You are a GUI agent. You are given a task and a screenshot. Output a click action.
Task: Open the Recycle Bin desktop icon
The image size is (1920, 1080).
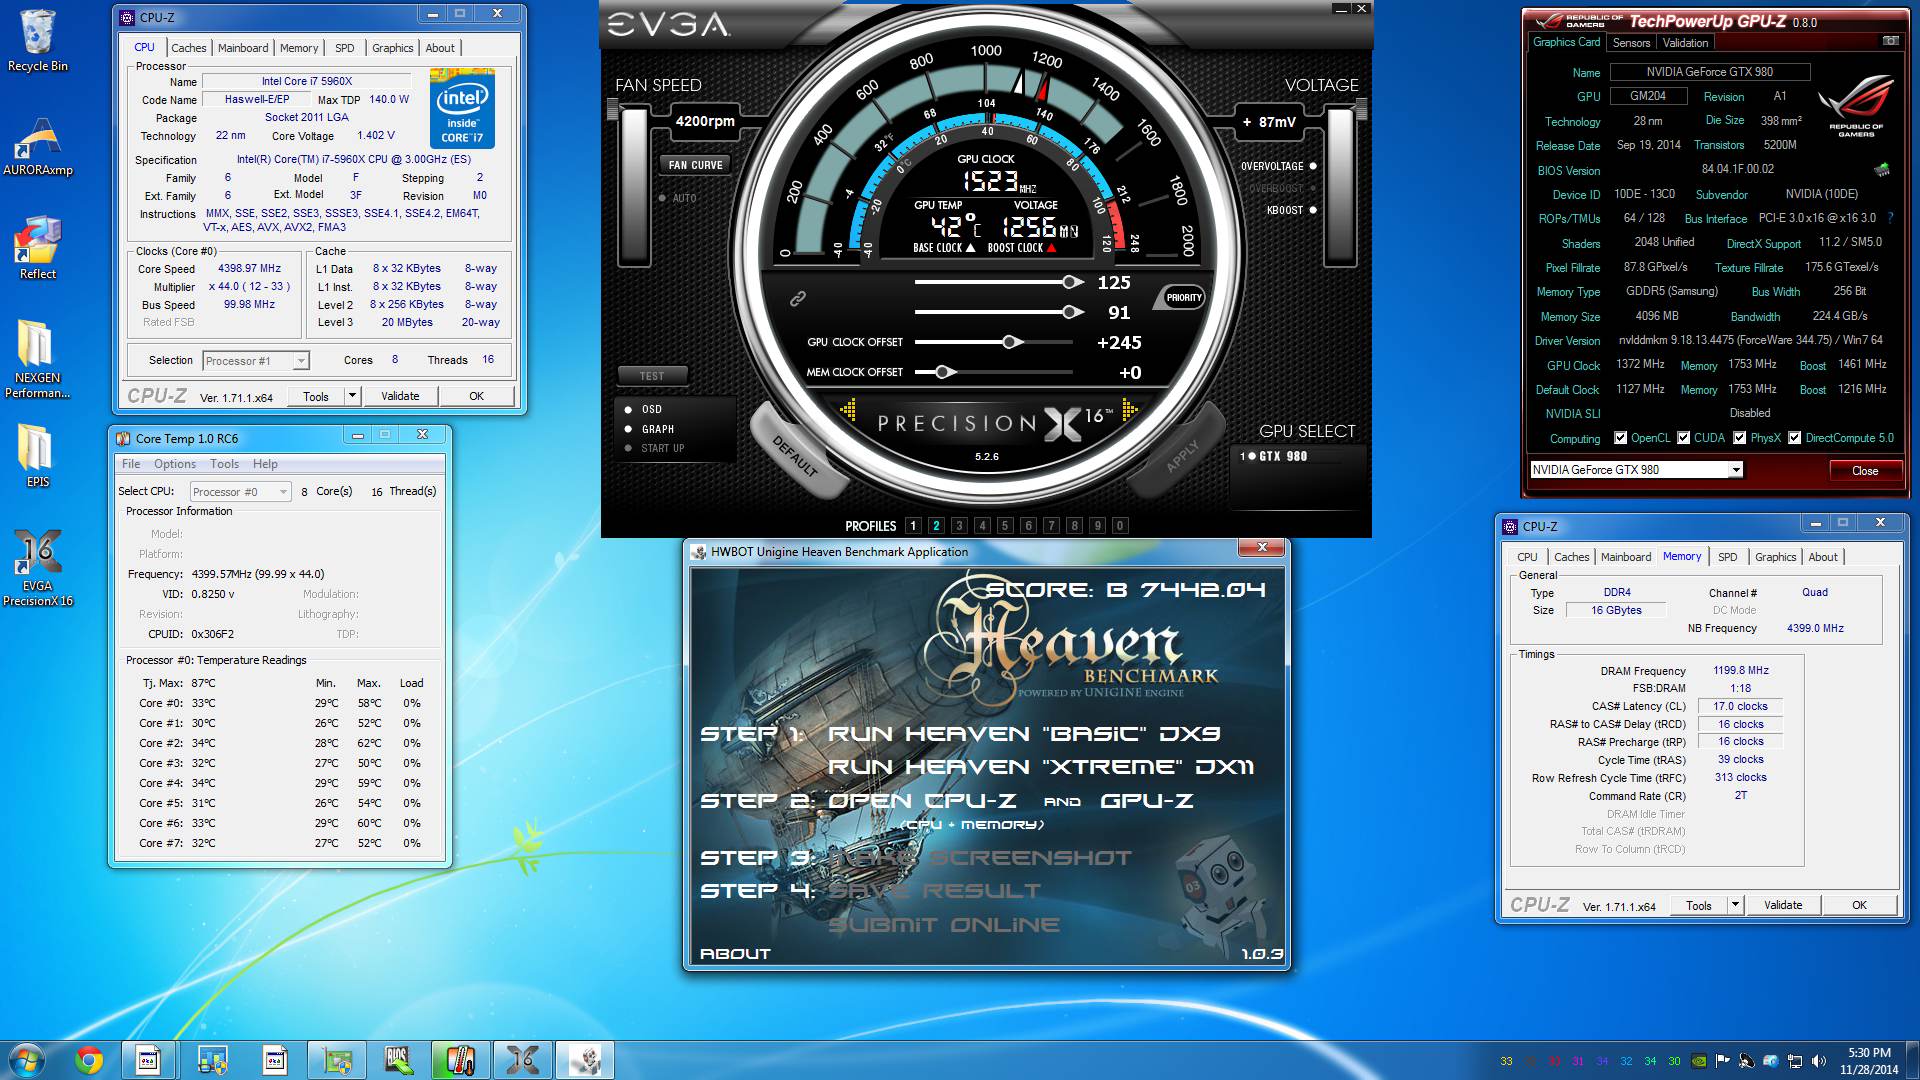point(38,42)
